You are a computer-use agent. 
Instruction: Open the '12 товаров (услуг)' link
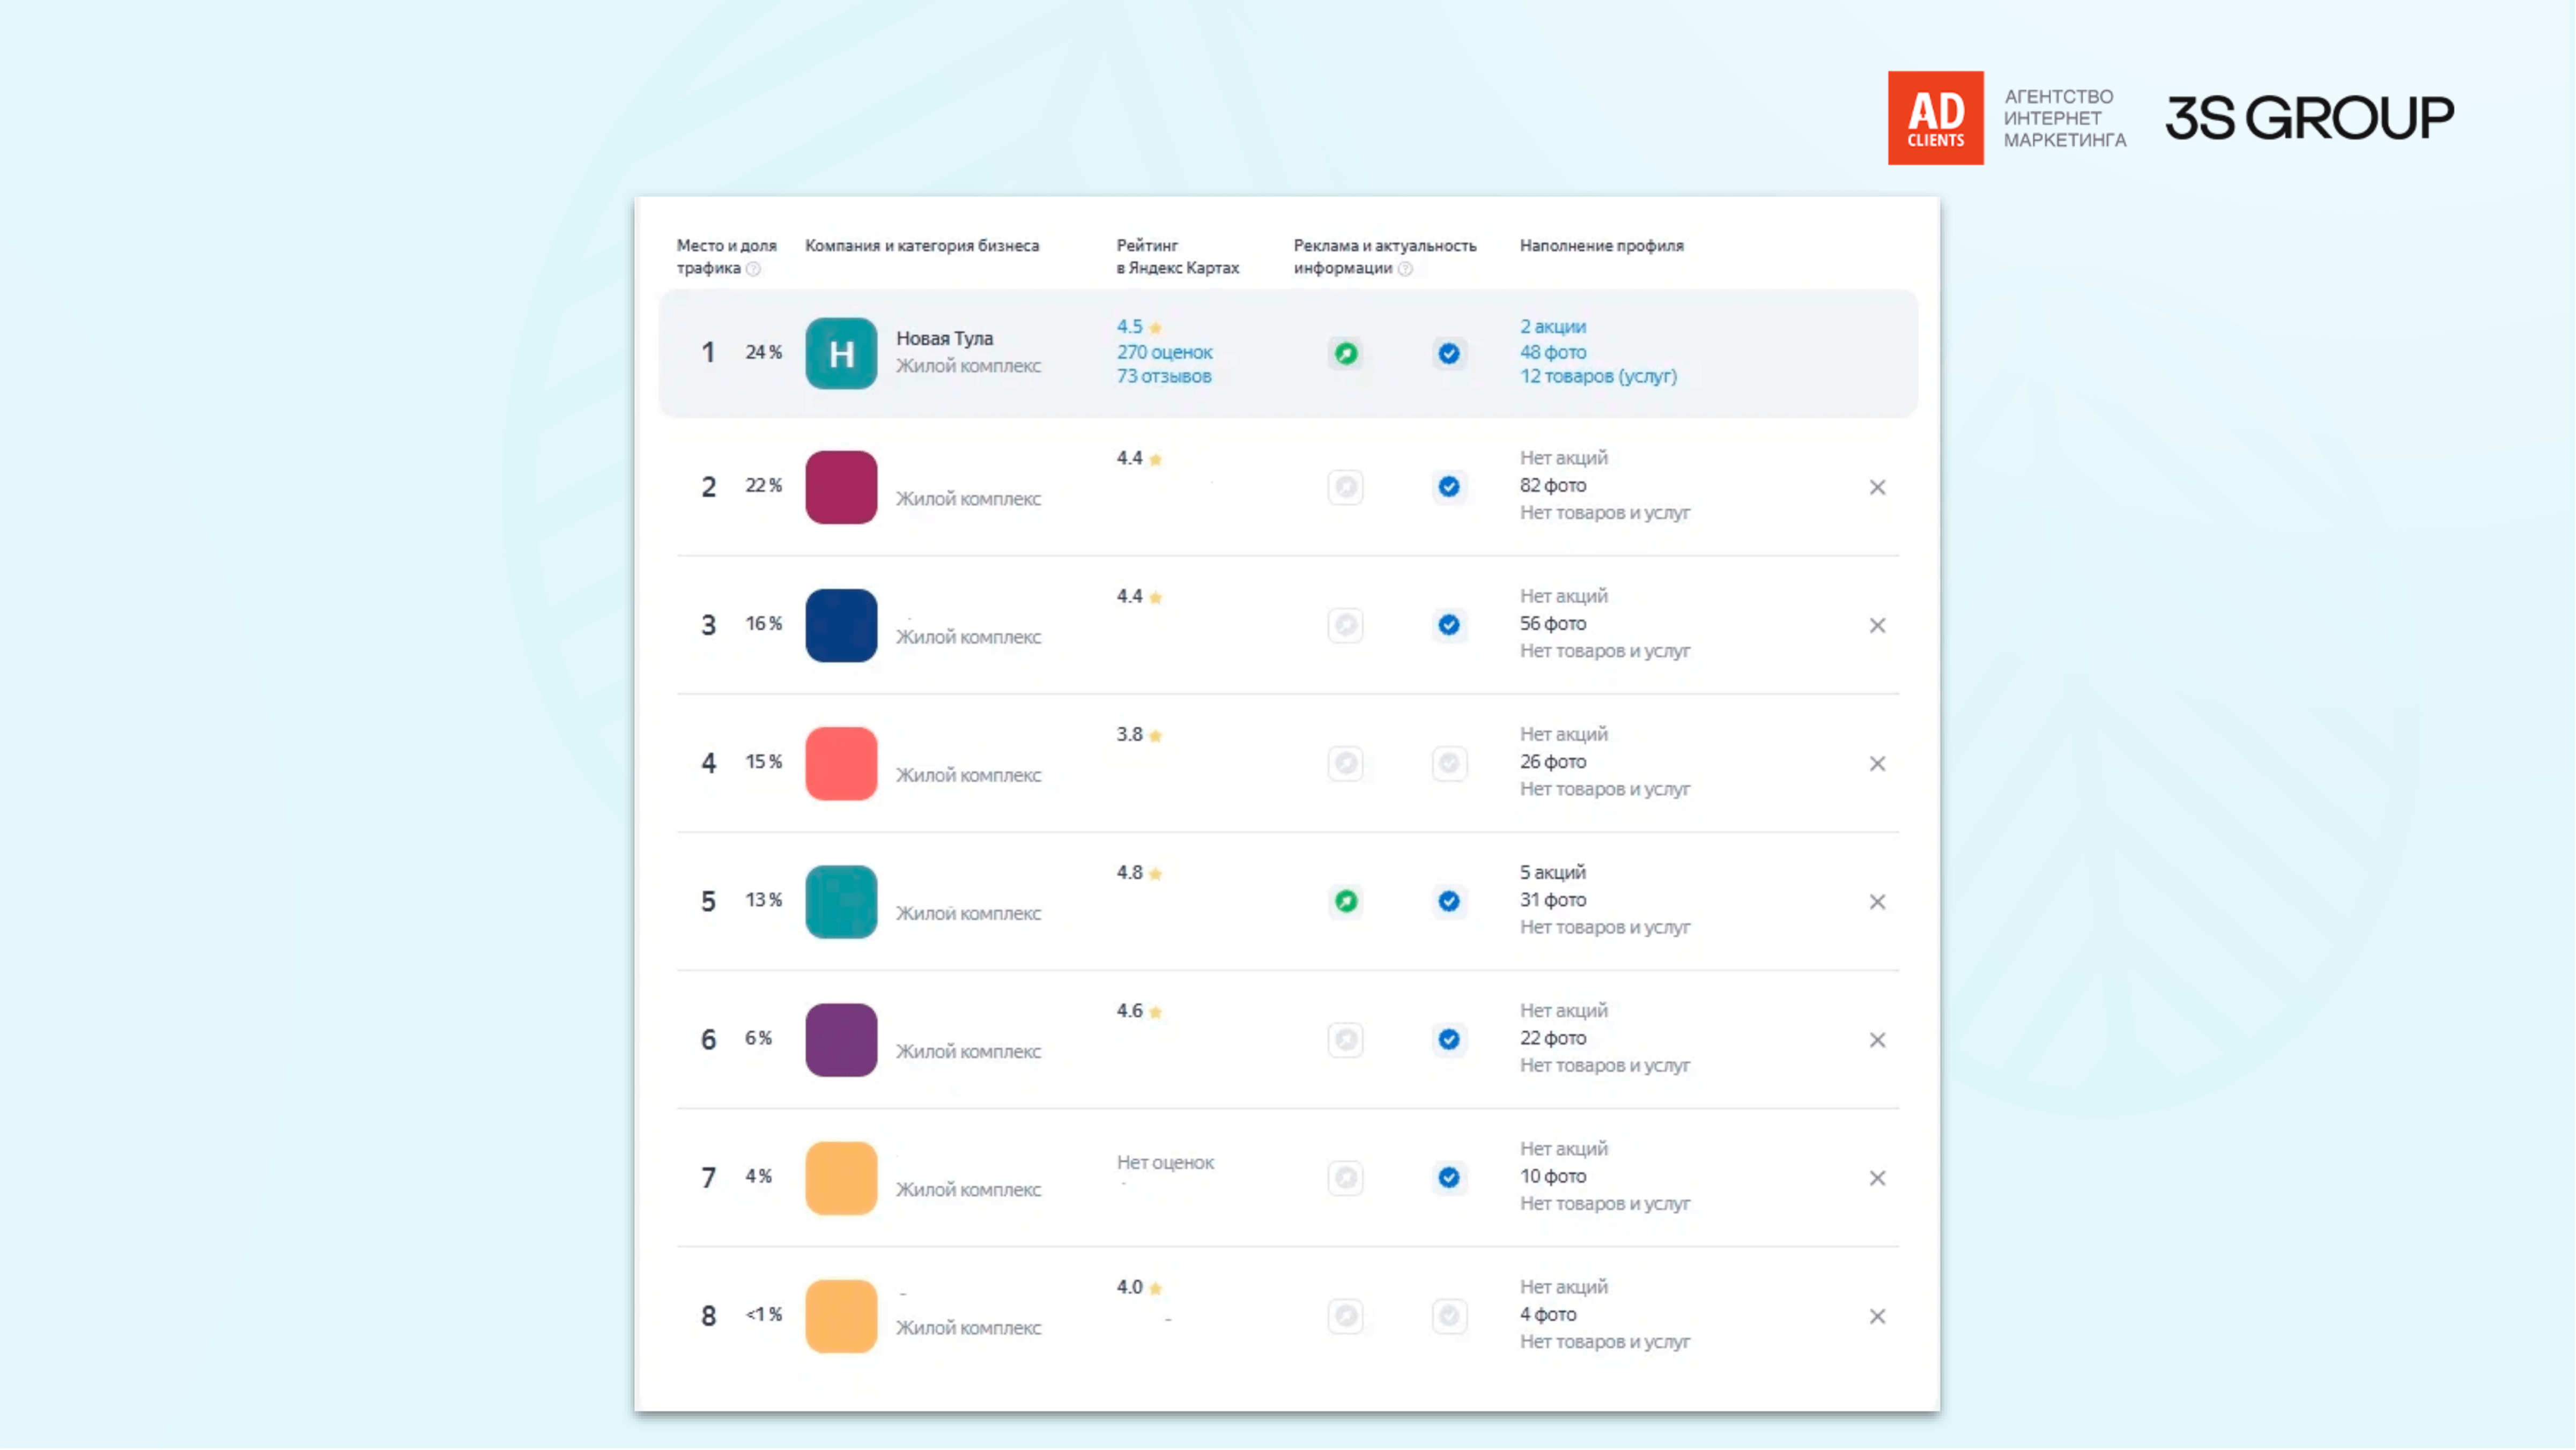[1598, 377]
